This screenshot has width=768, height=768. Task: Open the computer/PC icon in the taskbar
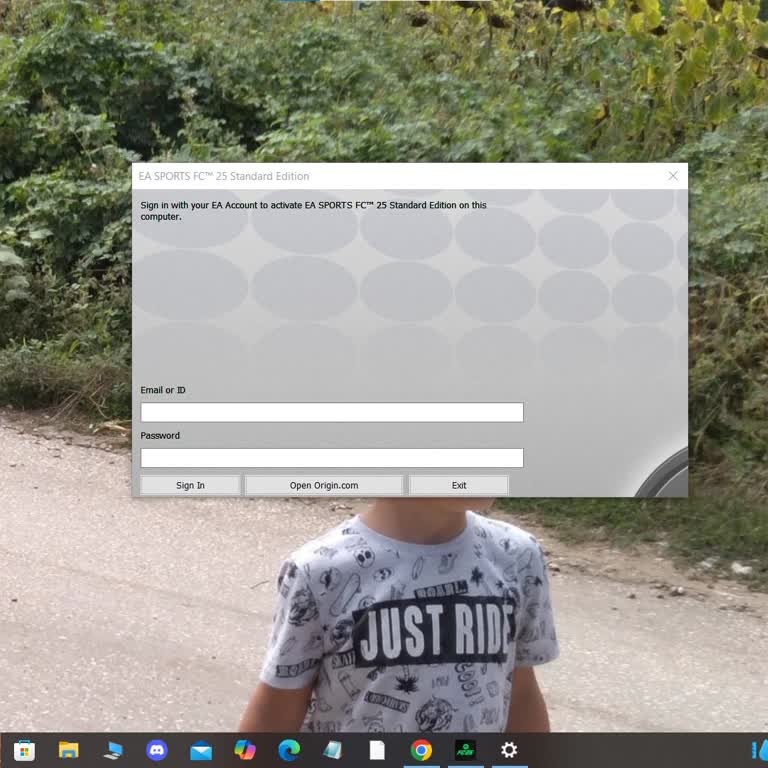[x=113, y=750]
